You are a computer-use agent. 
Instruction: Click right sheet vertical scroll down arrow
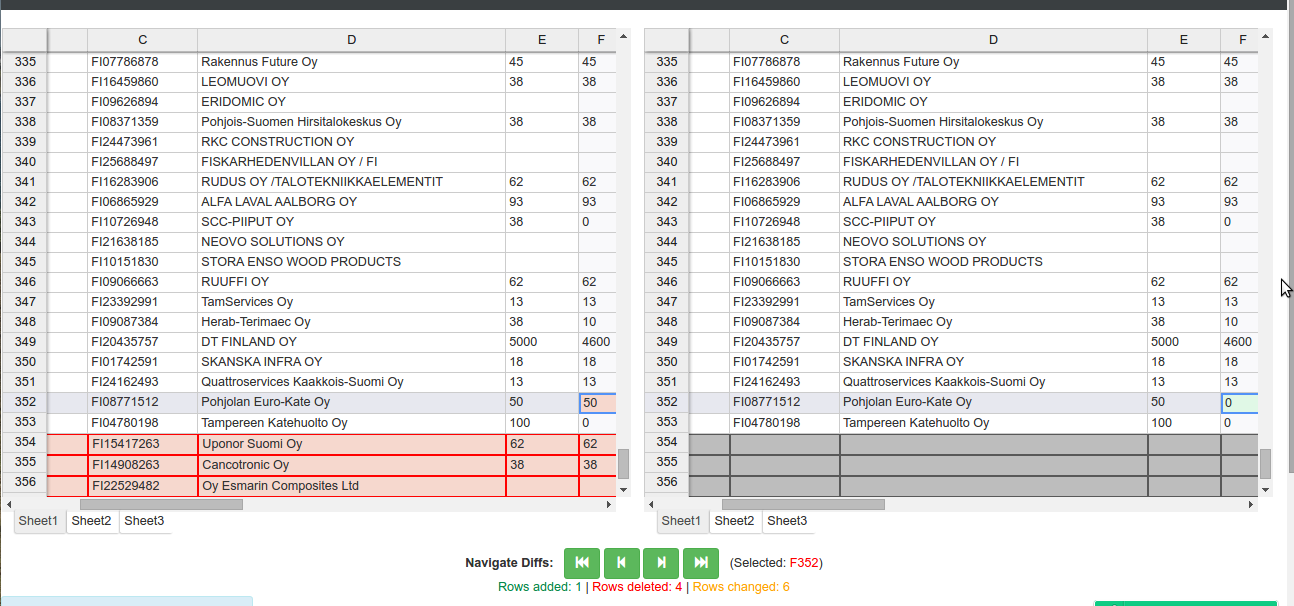coord(1265,489)
